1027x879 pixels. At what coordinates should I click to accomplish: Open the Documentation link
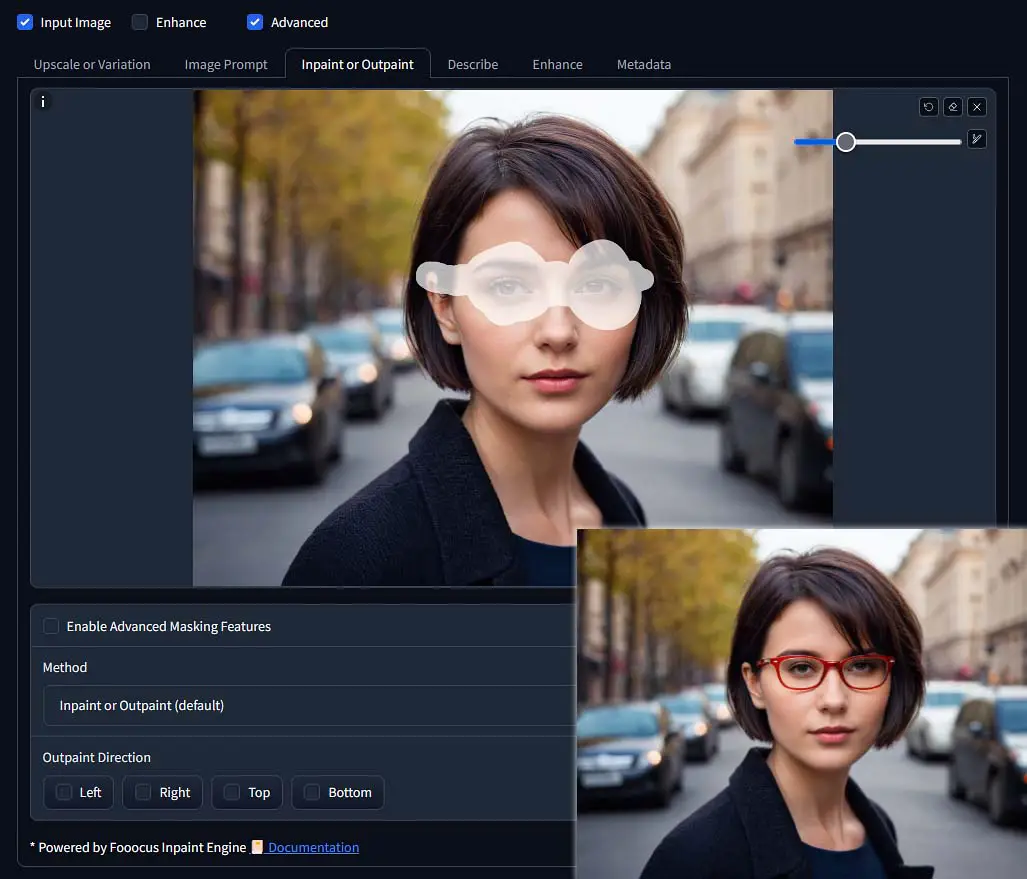click(314, 848)
